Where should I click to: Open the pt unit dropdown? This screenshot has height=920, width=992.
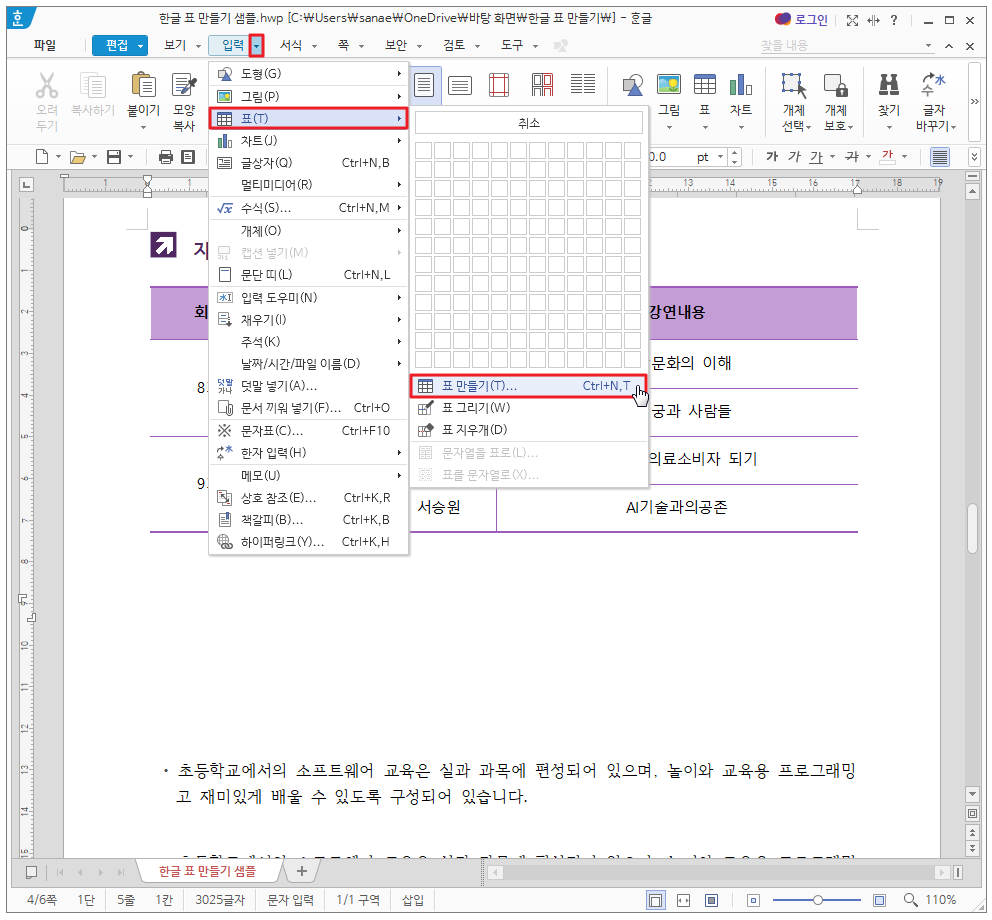[720, 156]
